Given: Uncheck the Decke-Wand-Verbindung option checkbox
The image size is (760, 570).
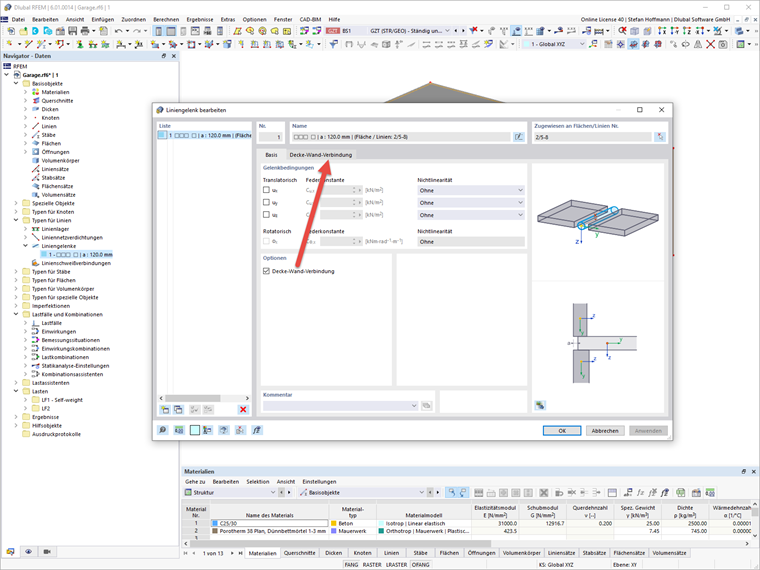Looking at the screenshot, I should (x=266, y=271).
